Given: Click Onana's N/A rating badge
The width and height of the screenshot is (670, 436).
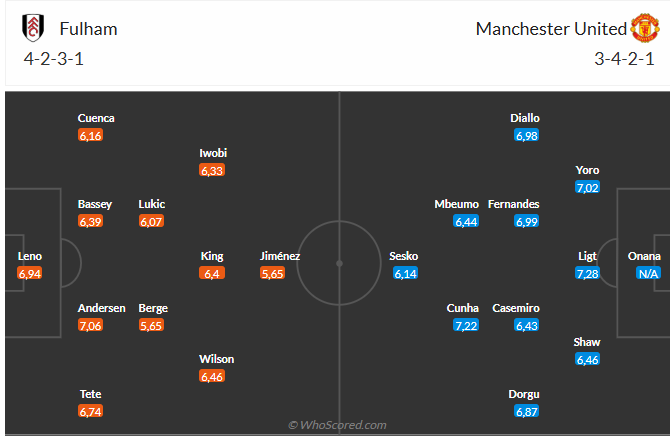Looking at the screenshot, I should (x=647, y=273).
